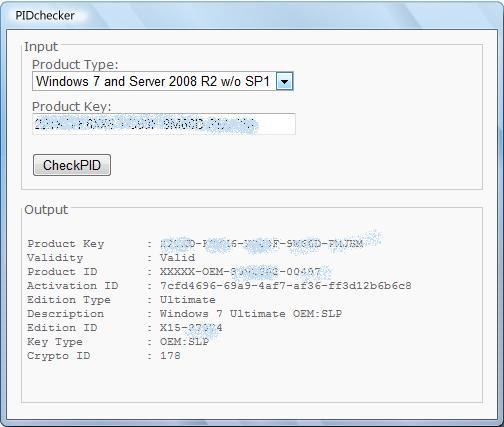Select the Edition Type value 'Ultimate'

[x=188, y=300]
